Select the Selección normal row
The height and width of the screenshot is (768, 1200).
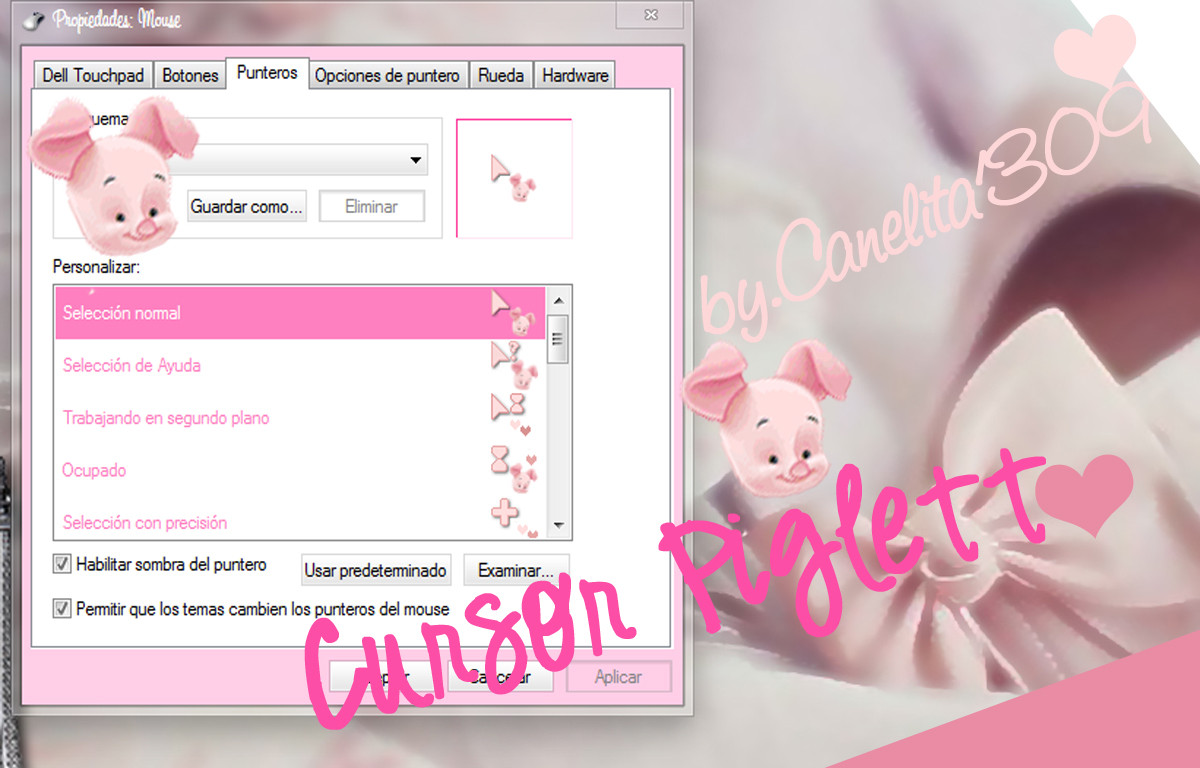point(300,313)
